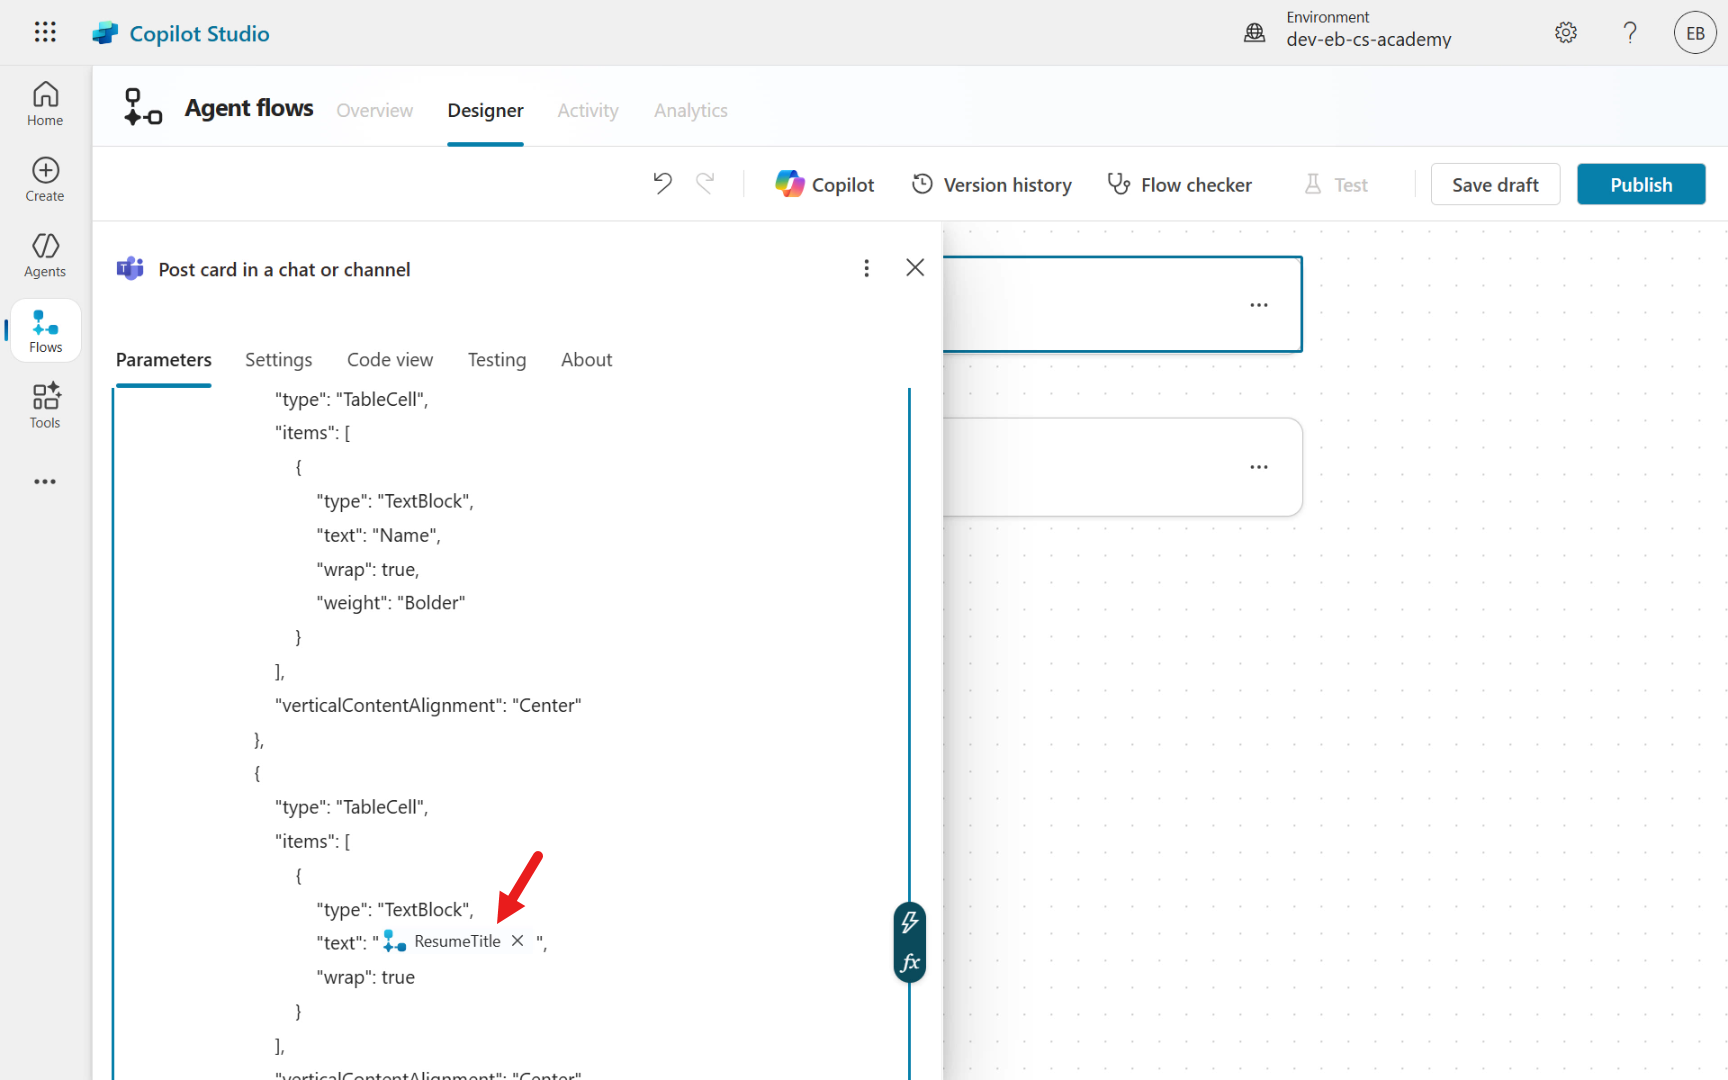
Task: Click the undo arrow
Action: [662, 184]
